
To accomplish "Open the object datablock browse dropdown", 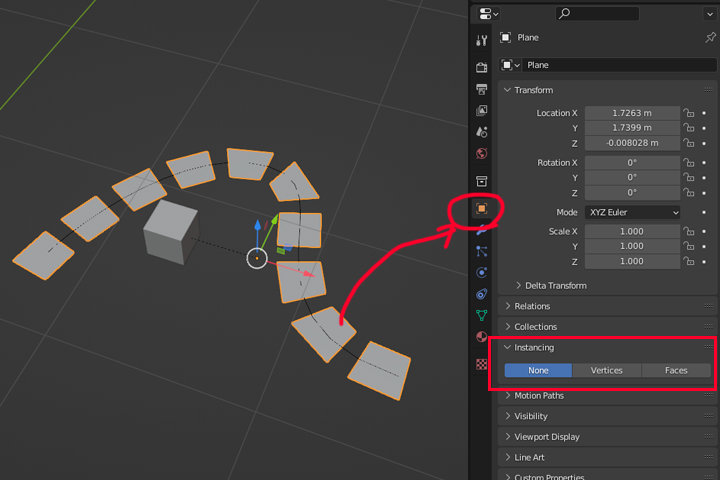I will [511, 65].
